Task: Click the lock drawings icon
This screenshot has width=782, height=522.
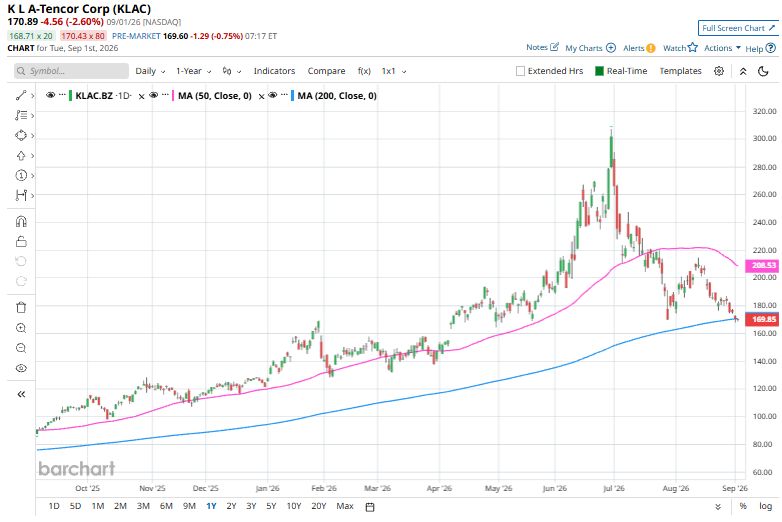Action: tap(21, 241)
